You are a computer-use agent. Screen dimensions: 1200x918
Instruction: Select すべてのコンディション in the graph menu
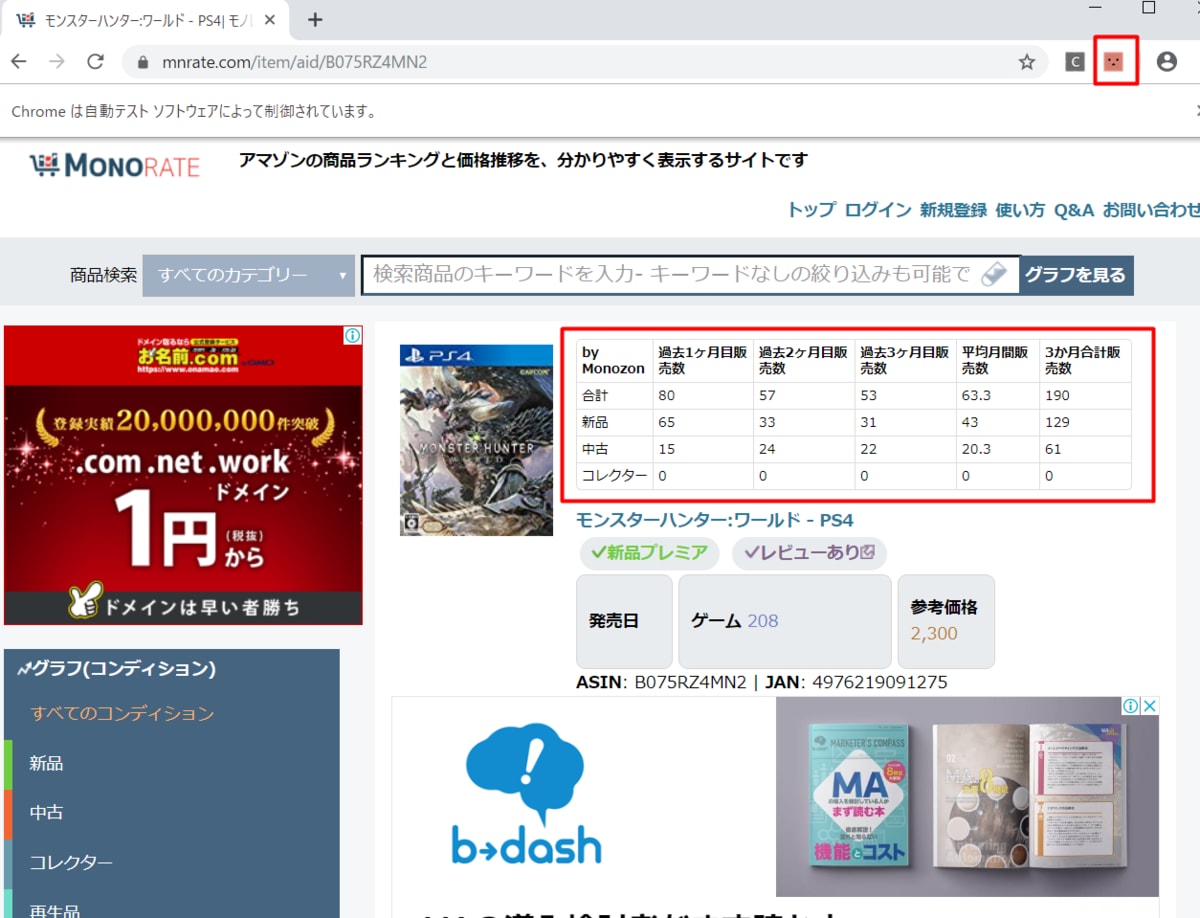122,713
